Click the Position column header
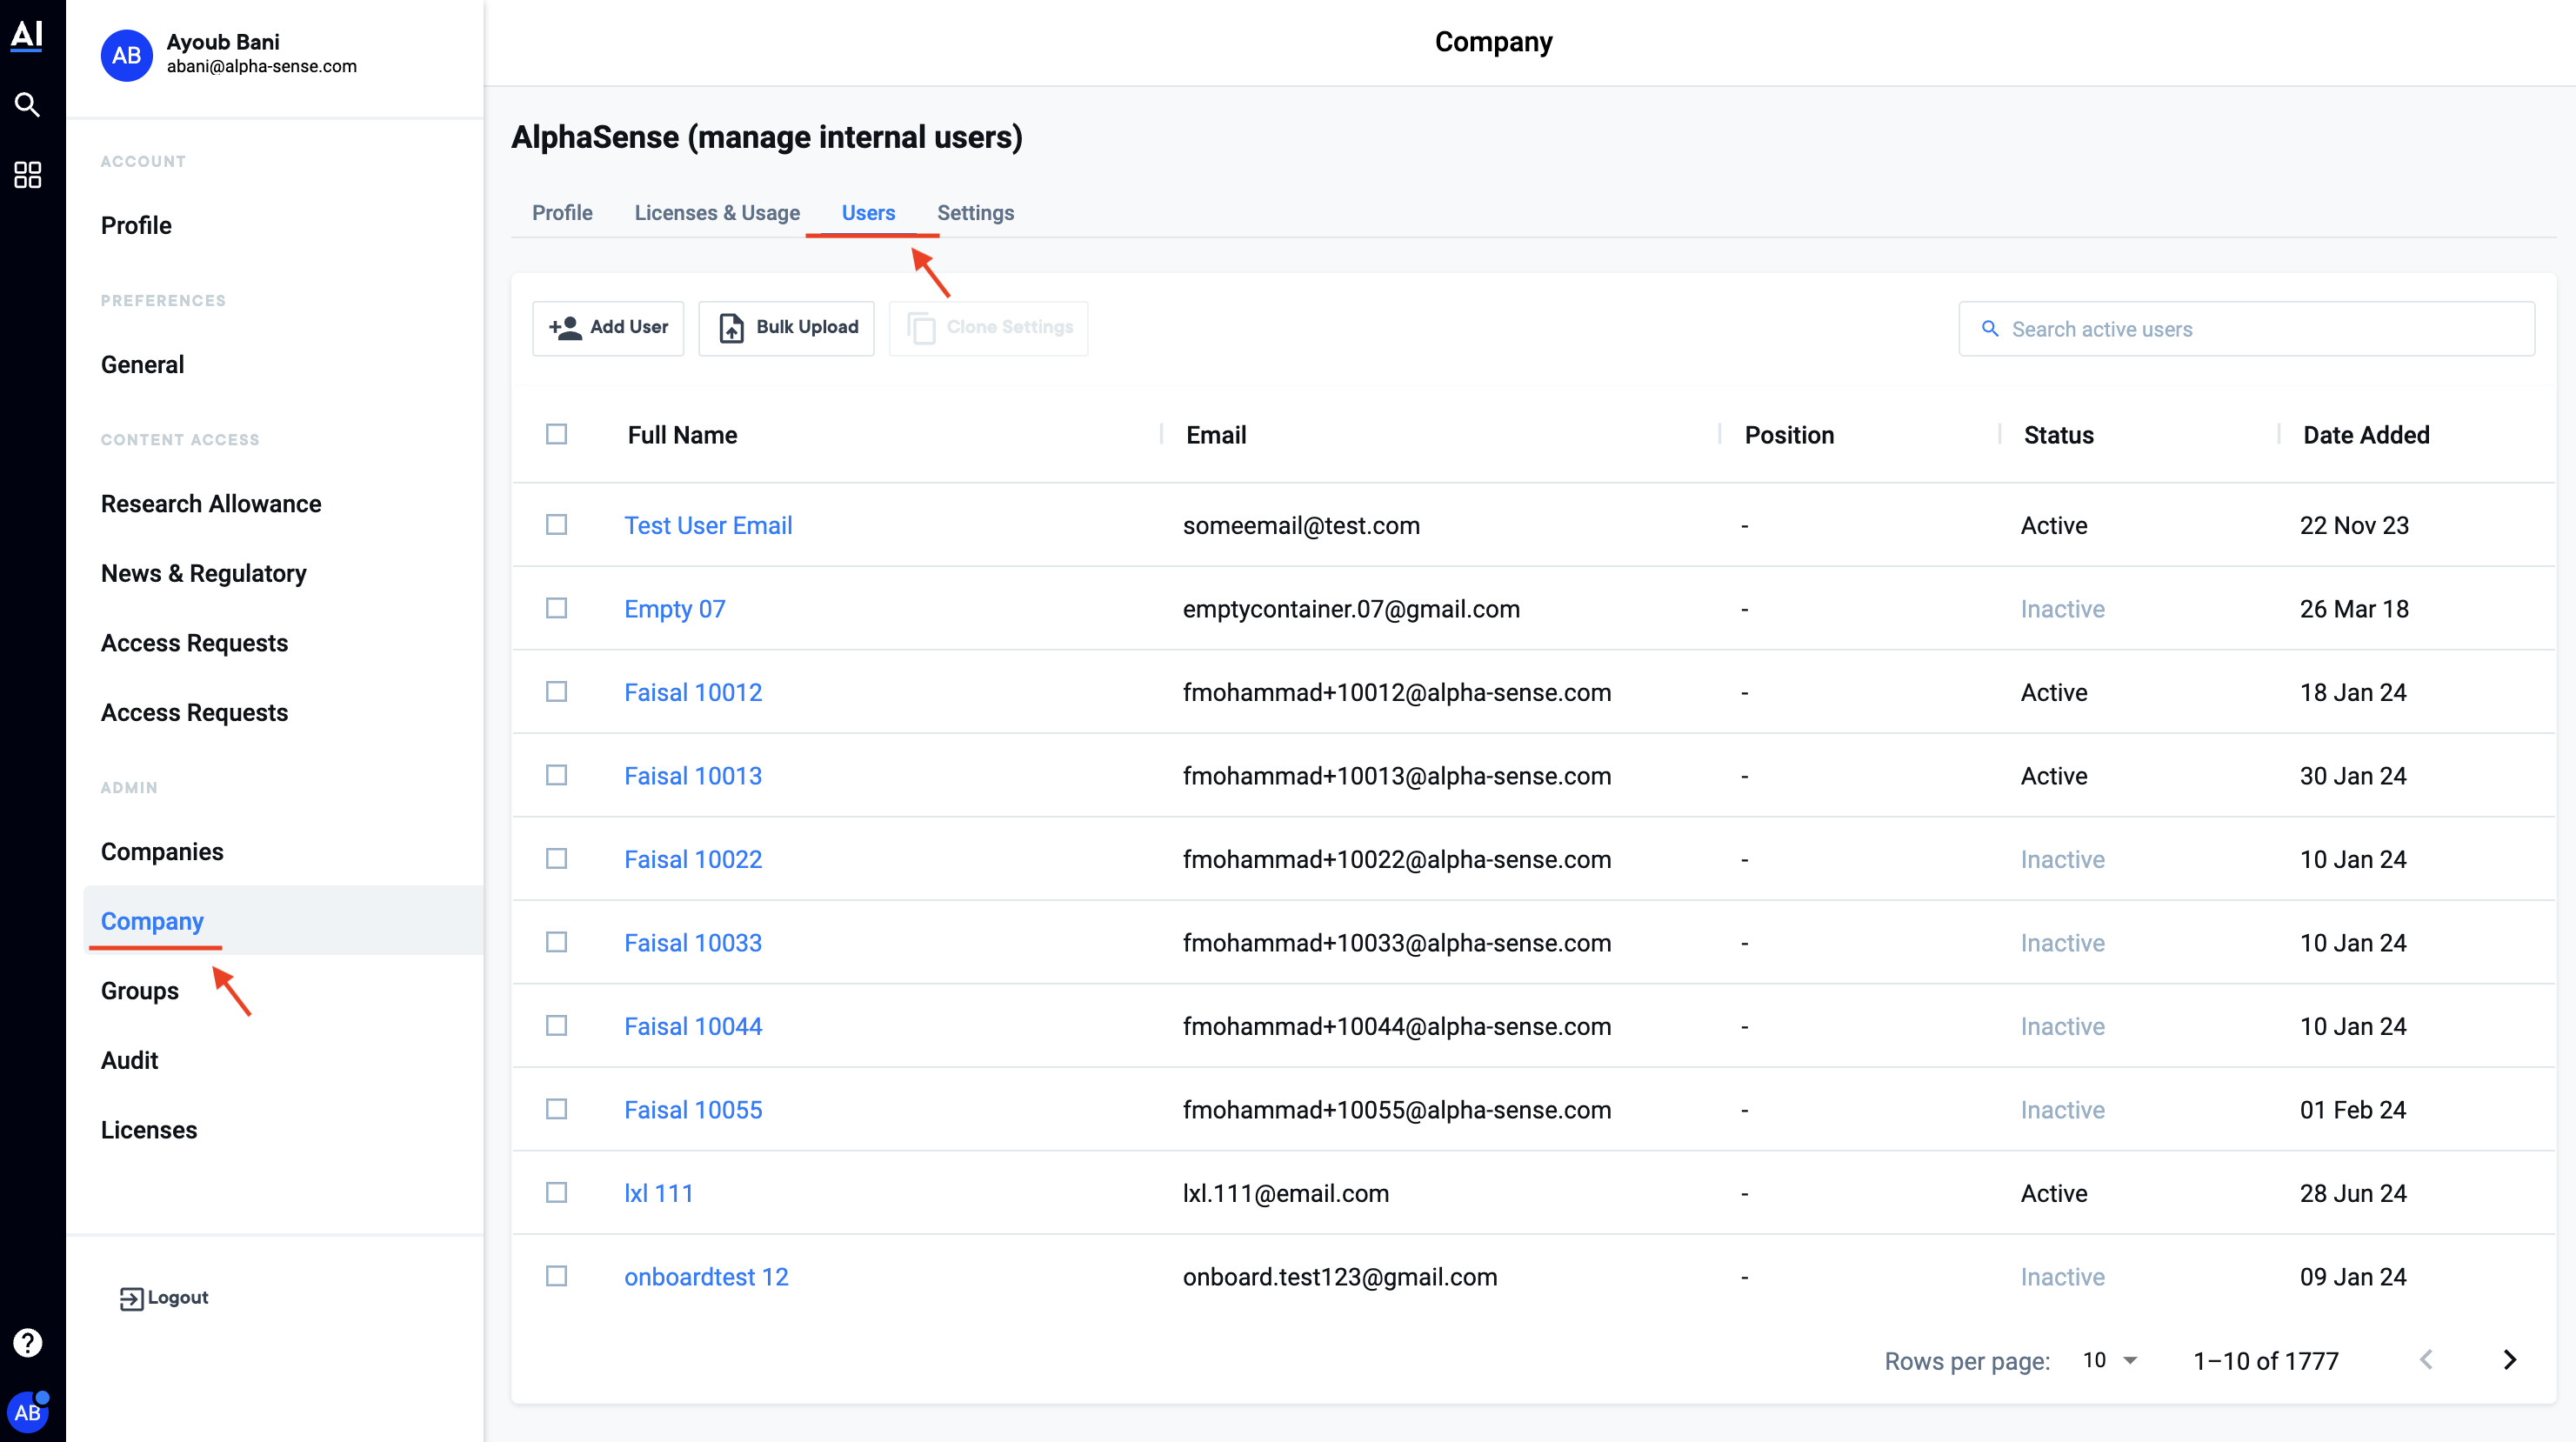This screenshot has width=2576, height=1442. pos(1789,435)
